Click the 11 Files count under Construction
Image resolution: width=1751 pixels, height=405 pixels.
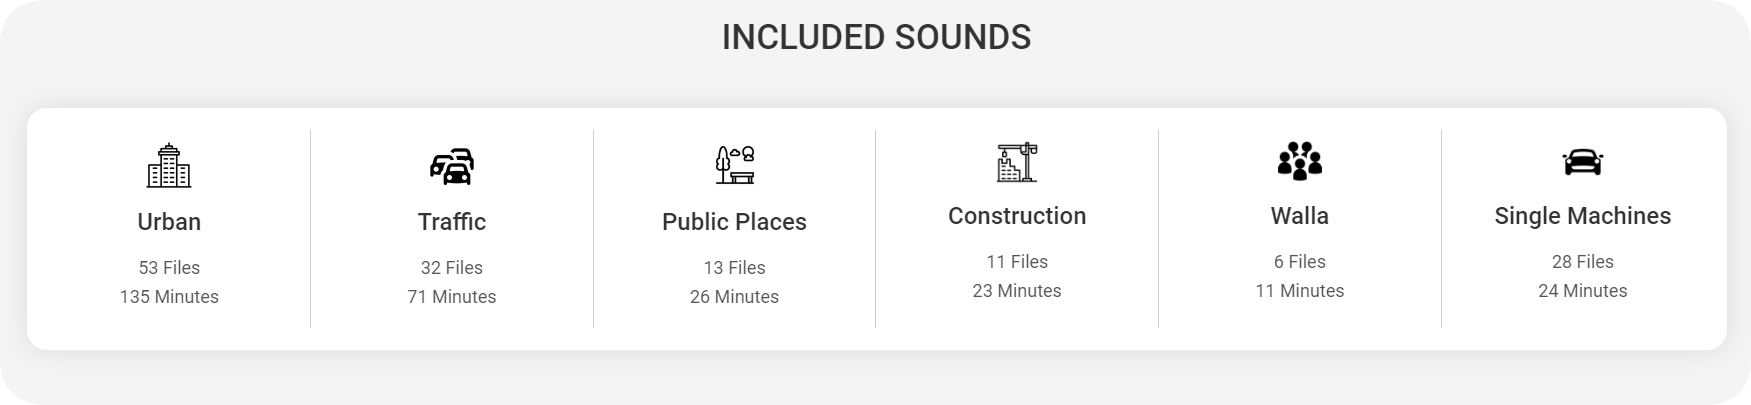click(x=1017, y=262)
